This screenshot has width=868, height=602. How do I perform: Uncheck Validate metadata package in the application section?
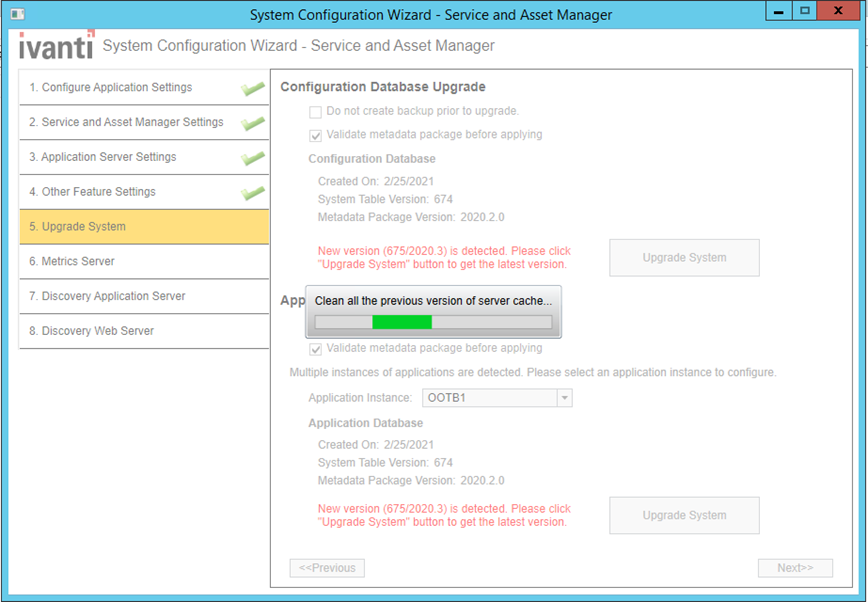pos(316,349)
